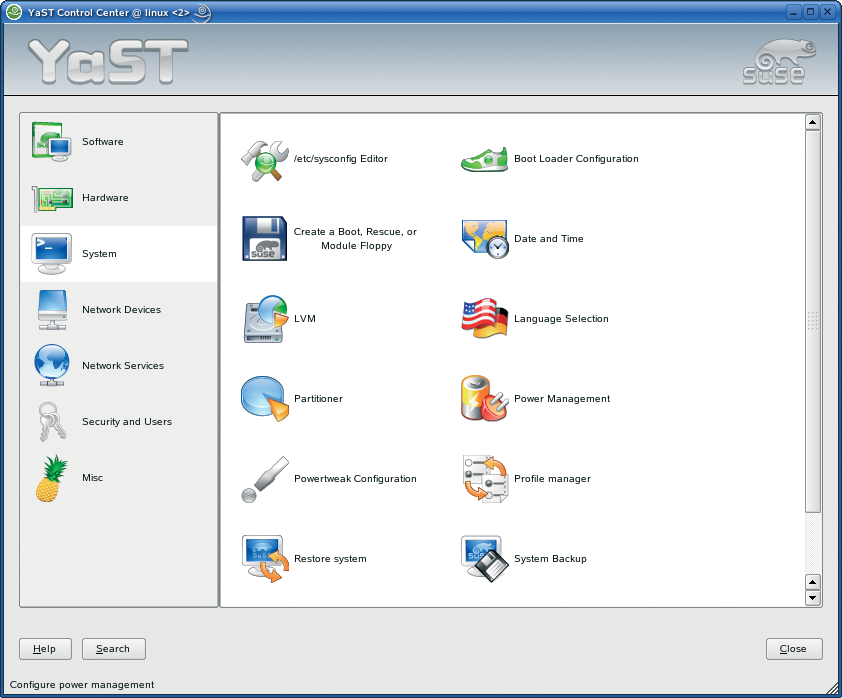Choose Network Devices label in sidebar
The height and width of the screenshot is (698, 842).
click(121, 310)
